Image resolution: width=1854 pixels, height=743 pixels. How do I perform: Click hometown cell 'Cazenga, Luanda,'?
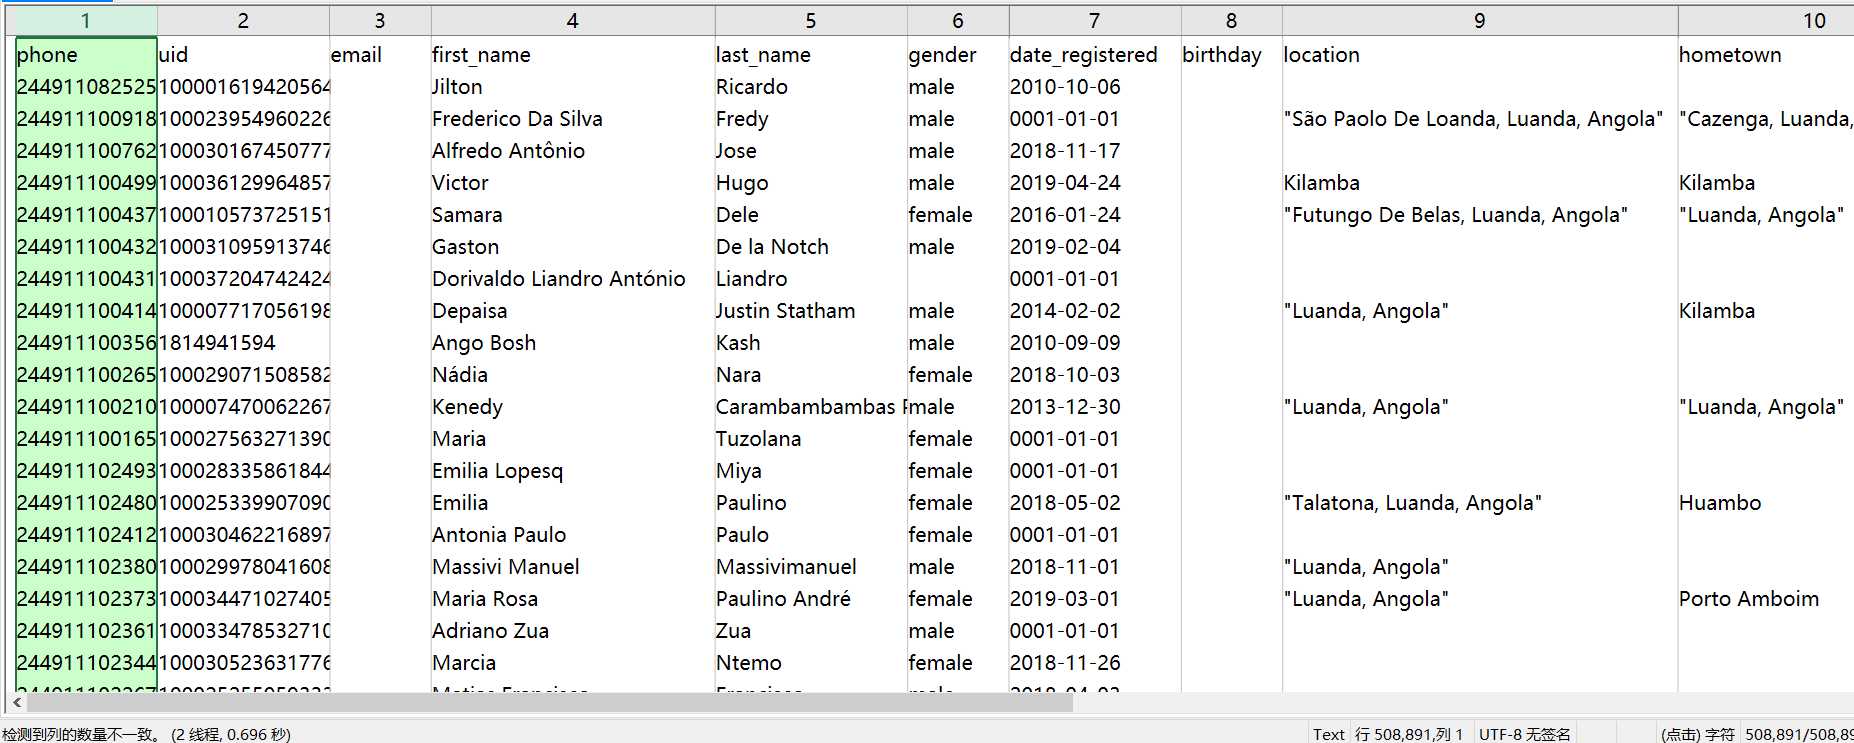1766,119
